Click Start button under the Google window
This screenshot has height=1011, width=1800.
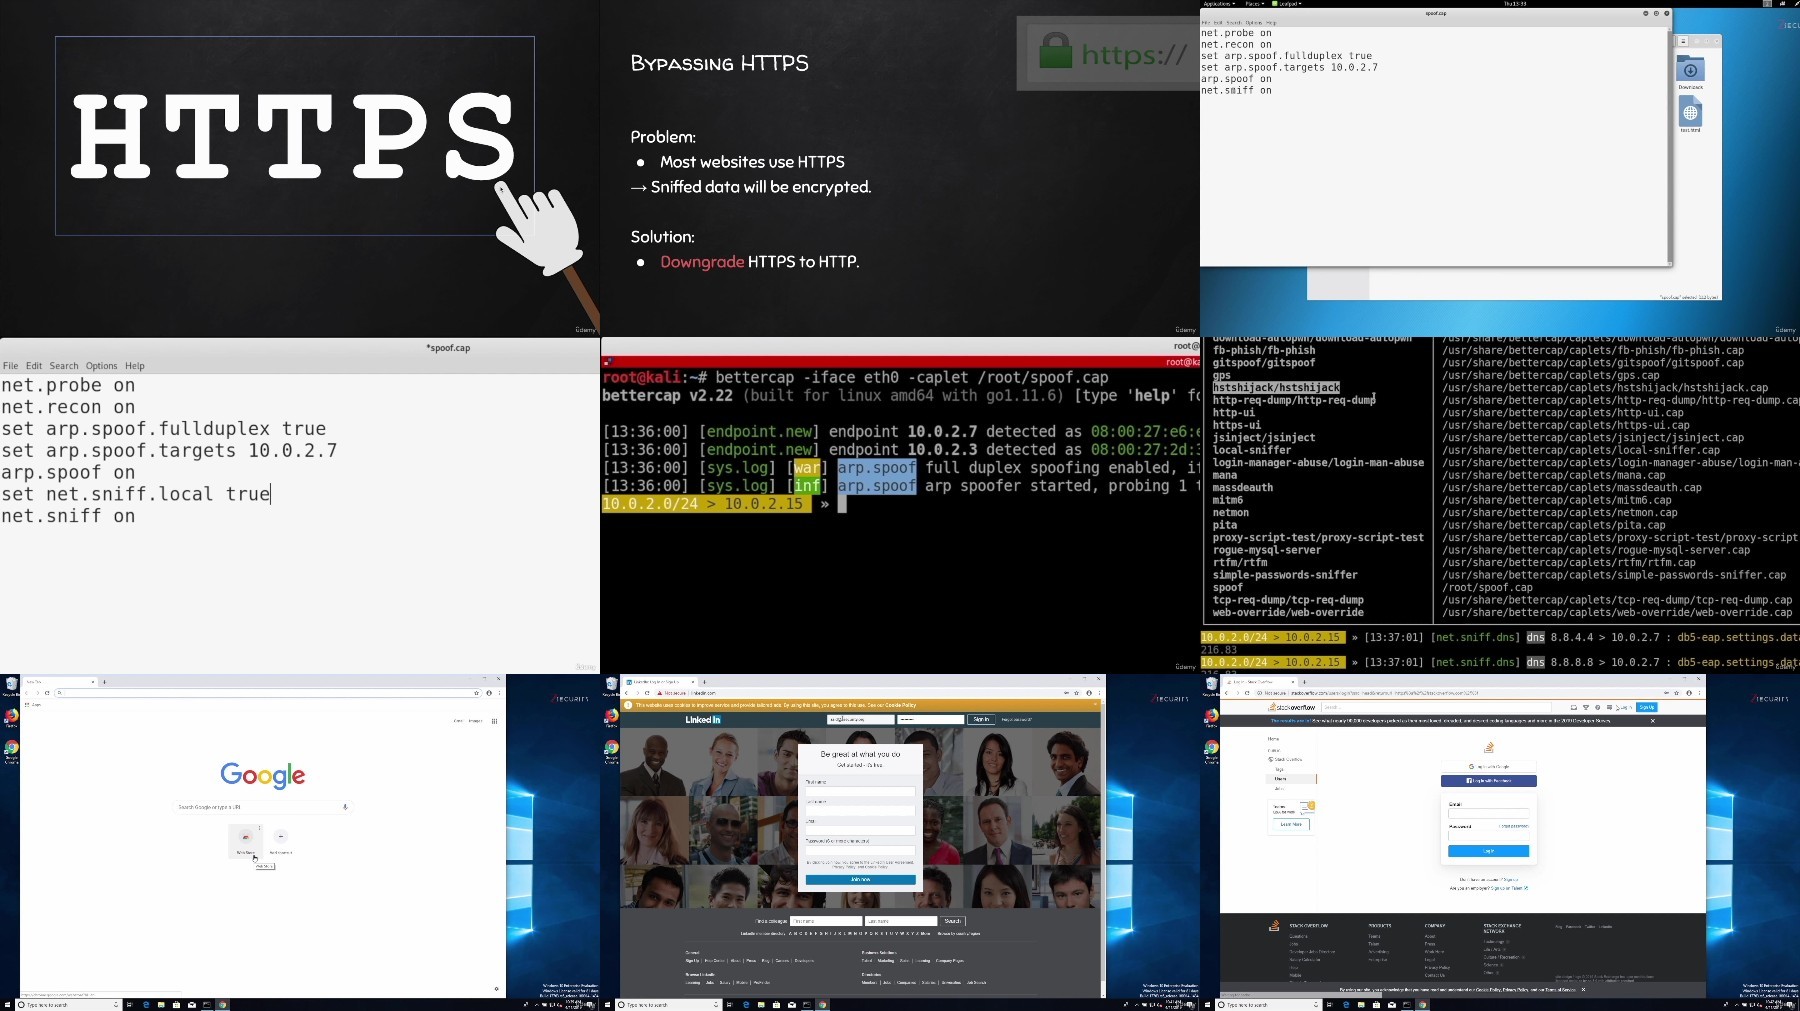7,1005
